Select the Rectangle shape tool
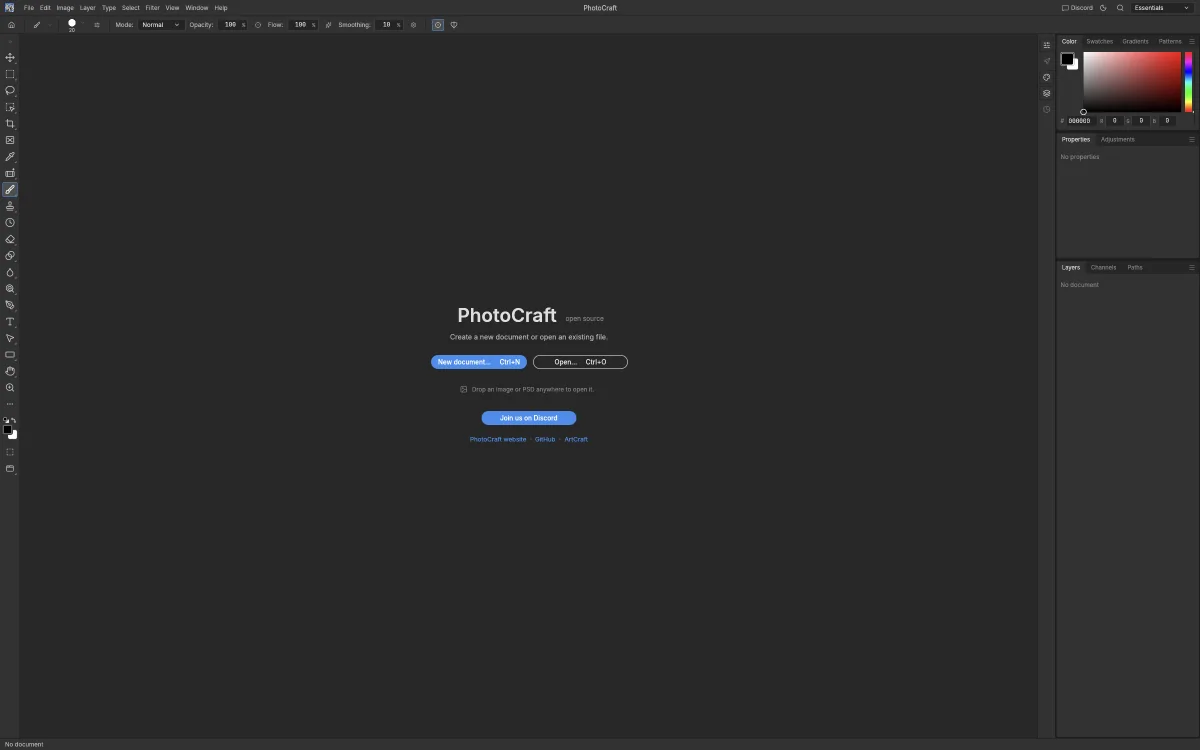The image size is (1200, 750). 10,355
